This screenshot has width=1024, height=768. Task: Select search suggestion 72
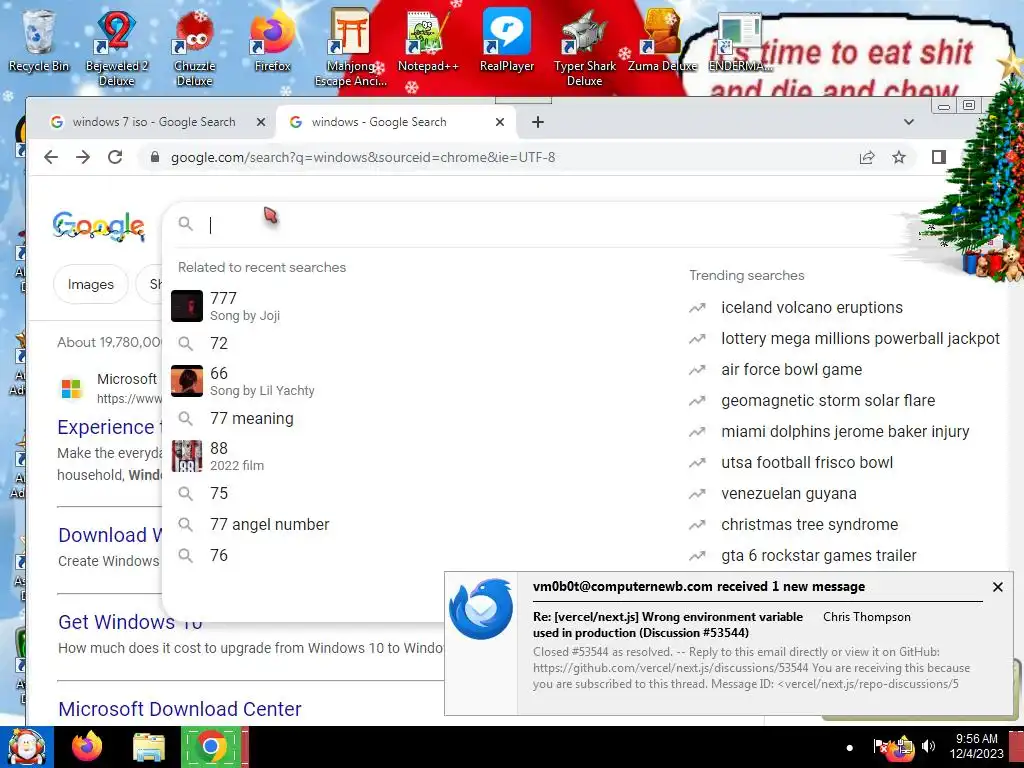pyautogui.click(x=418, y=344)
